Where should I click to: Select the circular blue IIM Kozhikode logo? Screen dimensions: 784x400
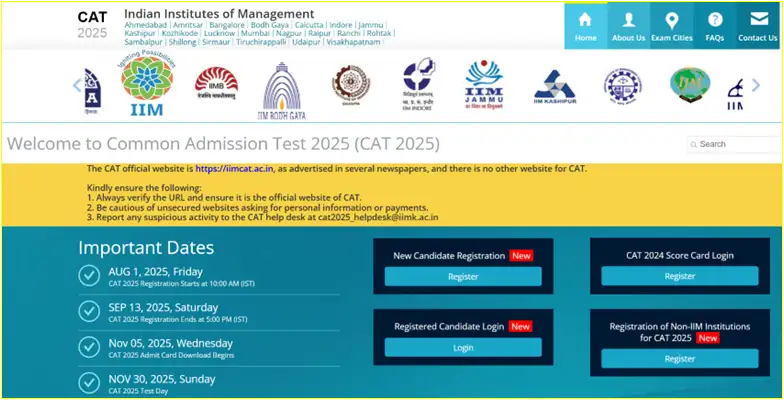pyautogui.click(x=622, y=86)
